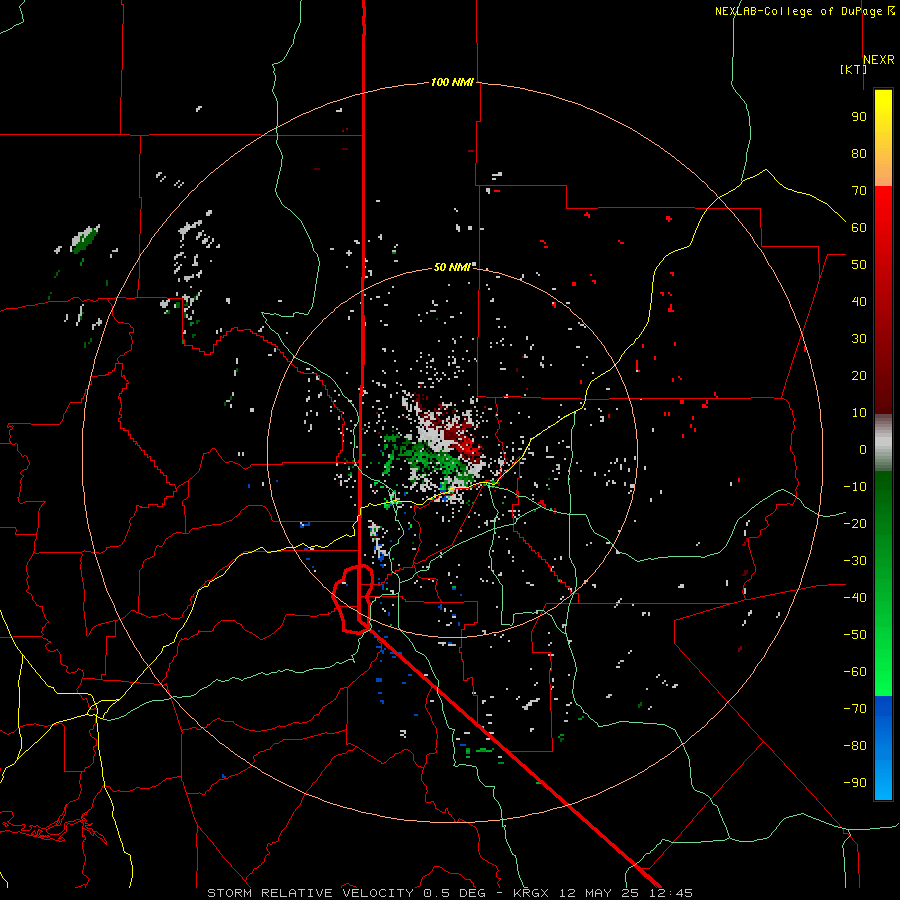Click the 100 NMI range ring label
This screenshot has height=900, width=900.
click(452, 82)
